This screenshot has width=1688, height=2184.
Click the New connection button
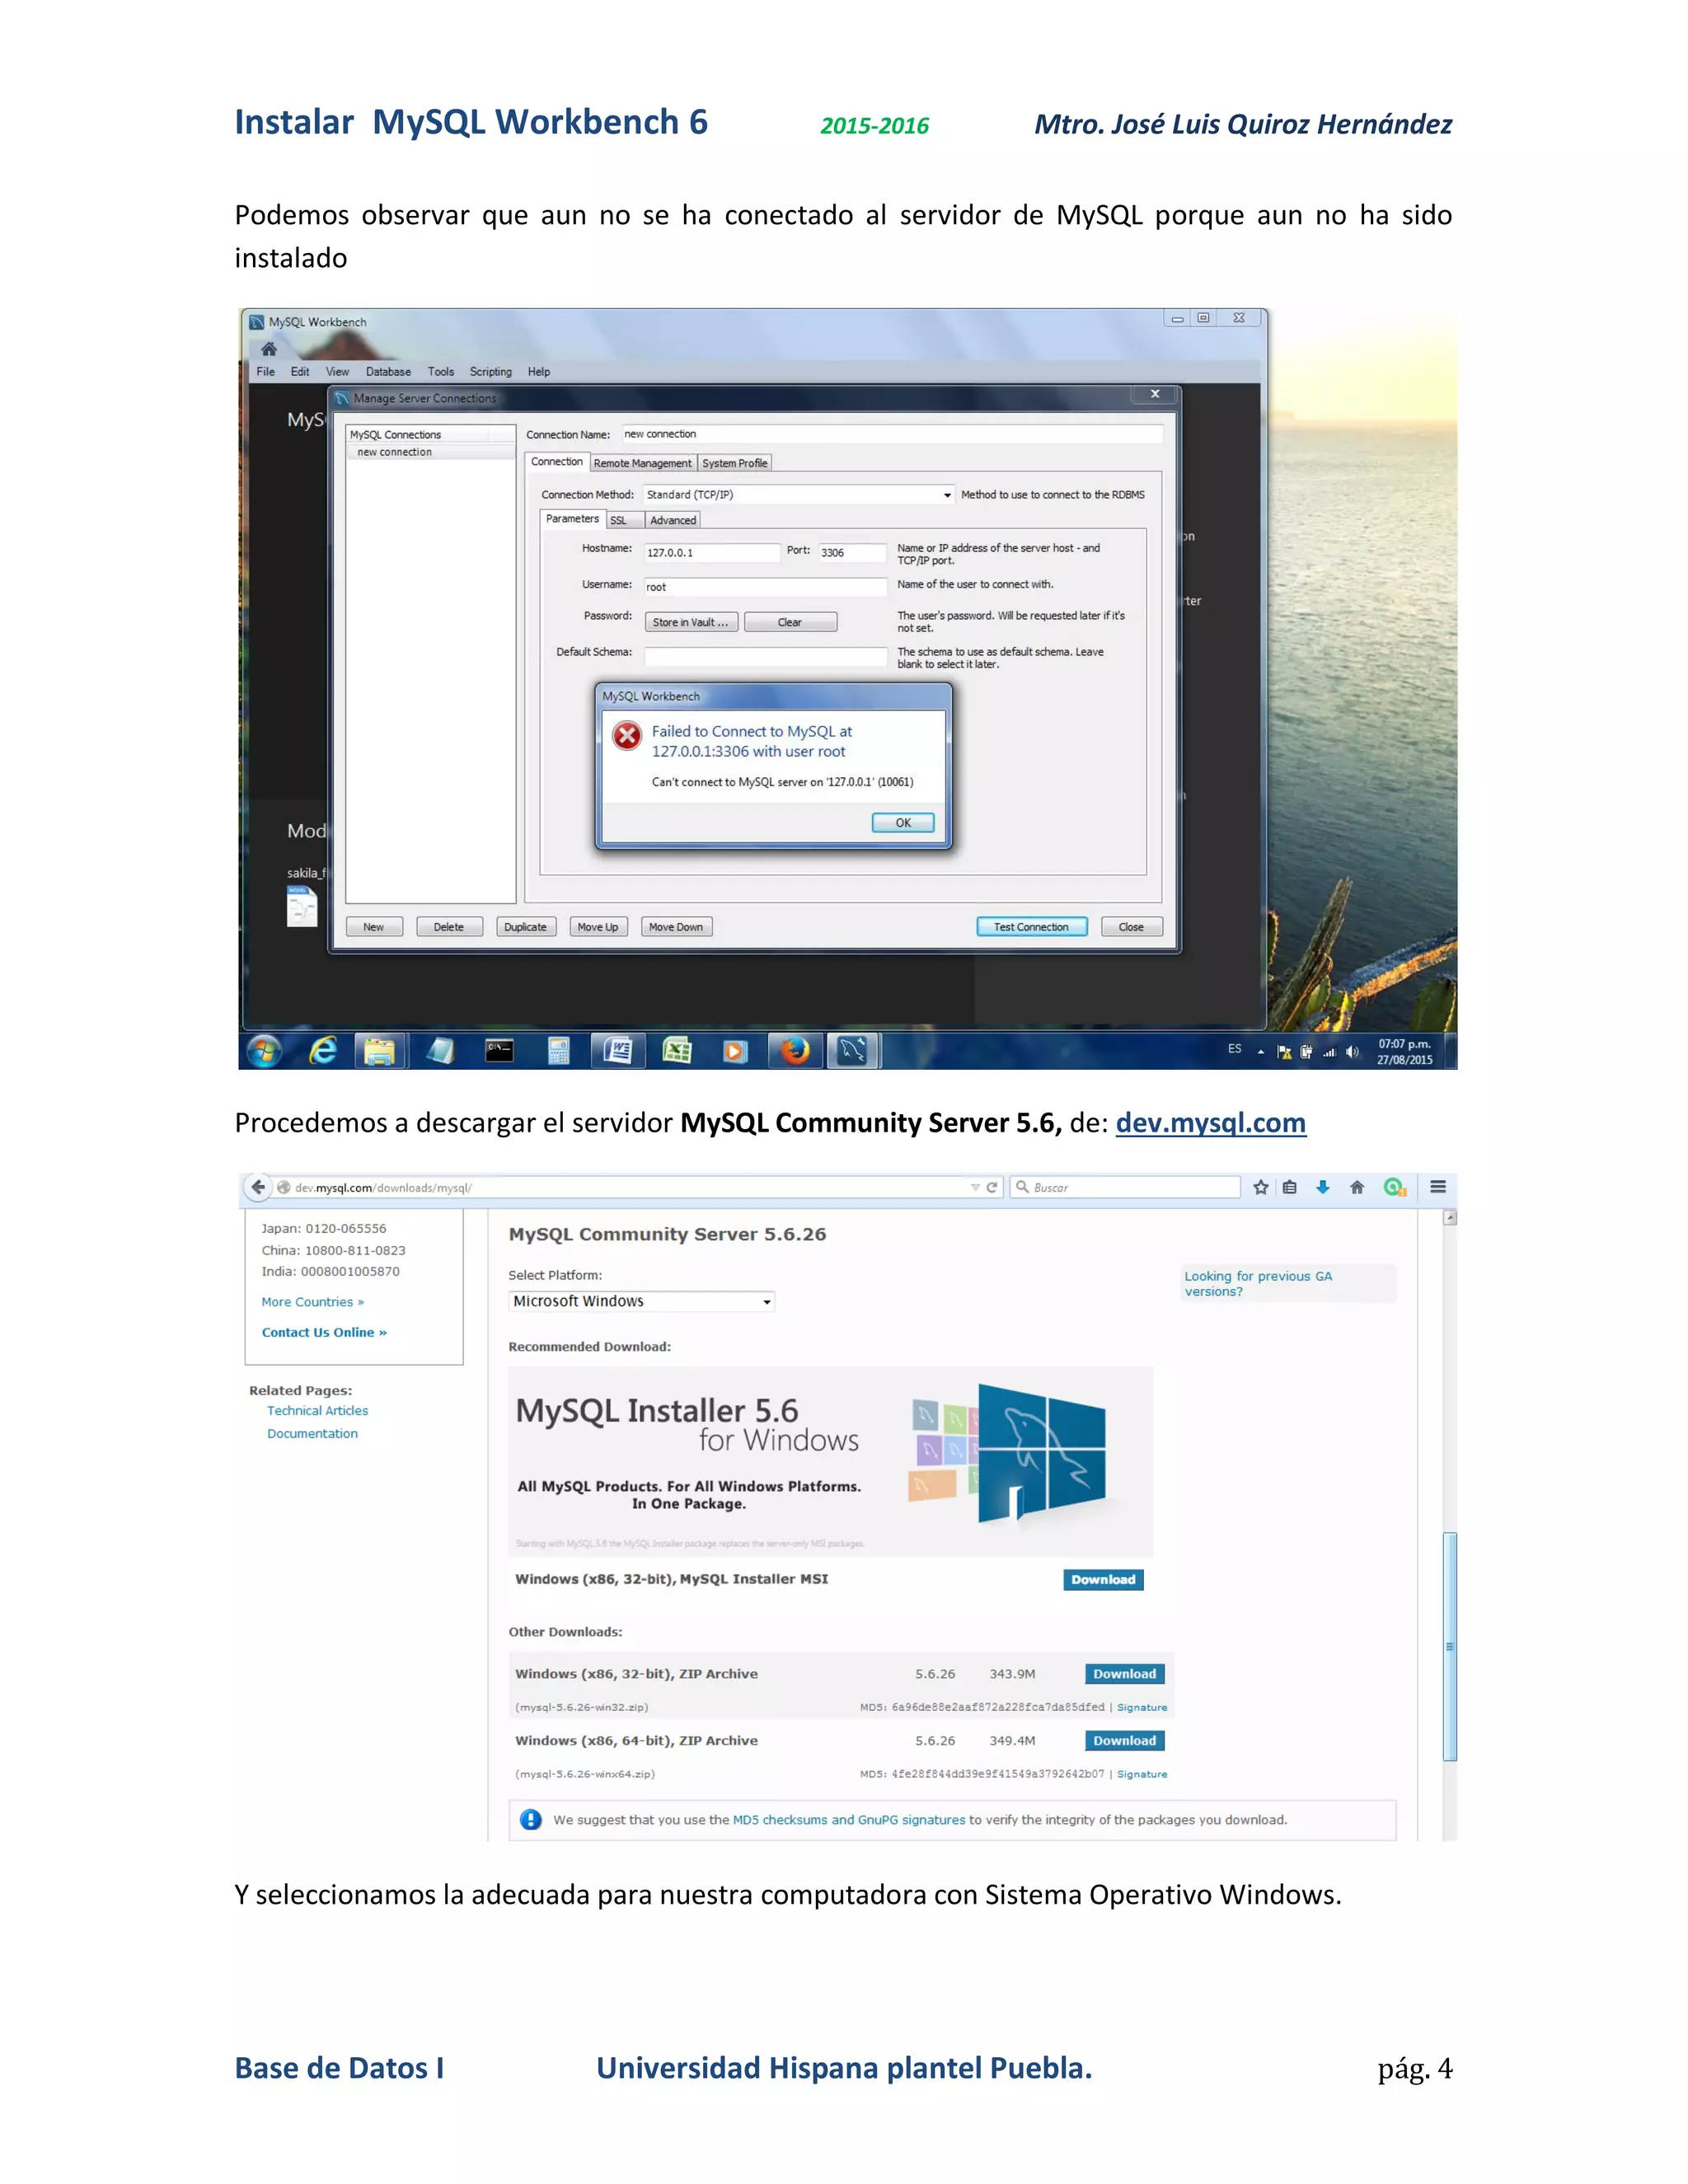(x=374, y=927)
